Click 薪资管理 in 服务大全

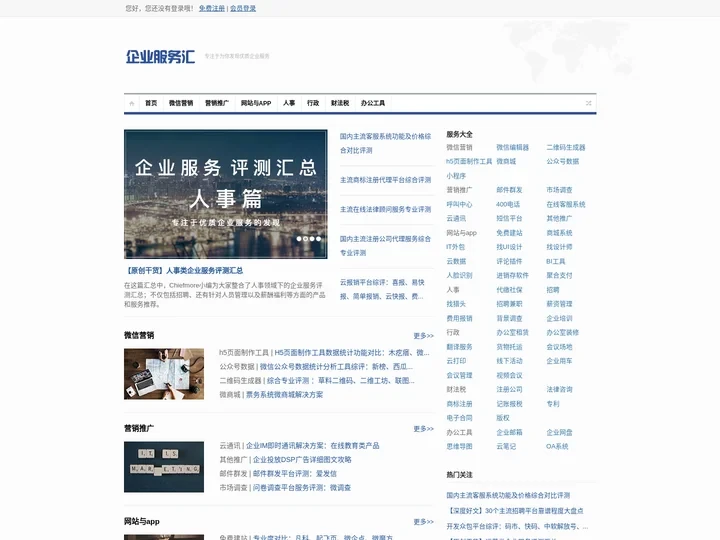point(559,304)
